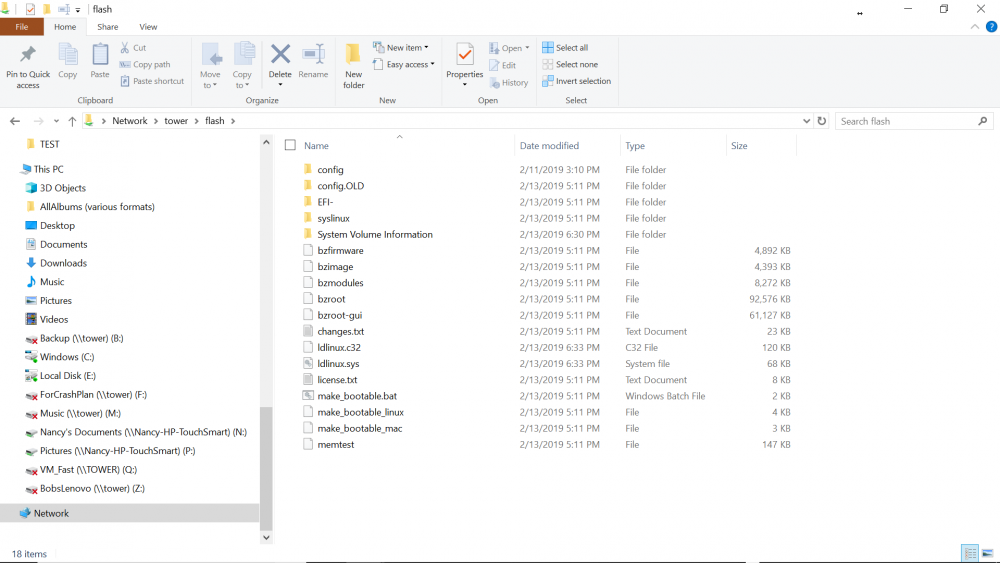The height and width of the screenshot is (563, 1000).
Task: Select This PC in navigation pane
Action: click(x=48, y=169)
